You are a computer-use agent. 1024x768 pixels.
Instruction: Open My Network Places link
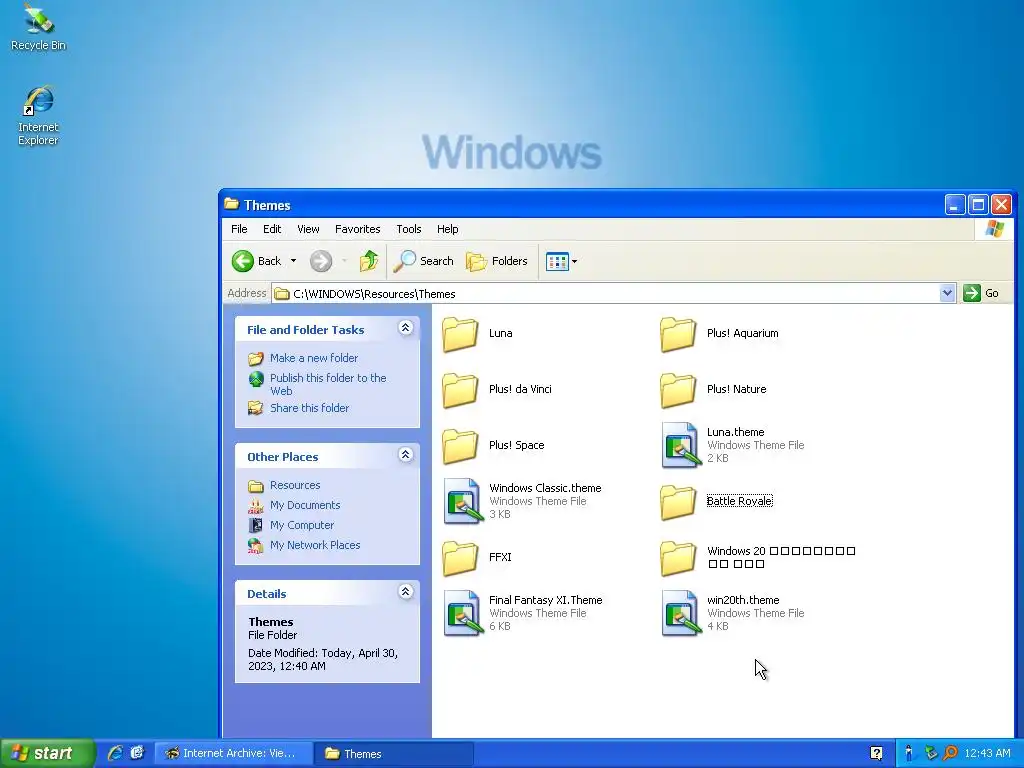tap(315, 545)
